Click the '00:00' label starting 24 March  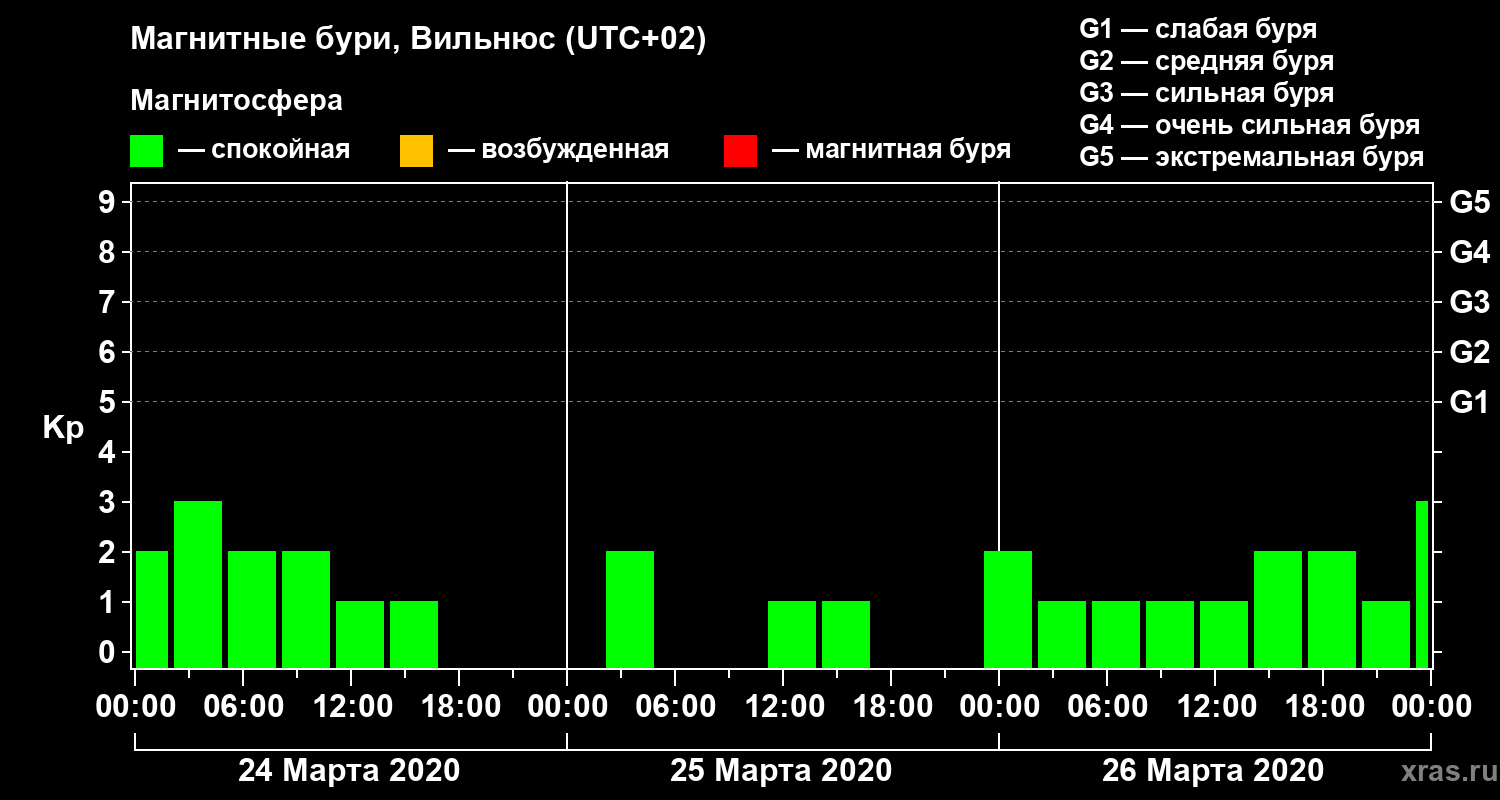click(135, 707)
